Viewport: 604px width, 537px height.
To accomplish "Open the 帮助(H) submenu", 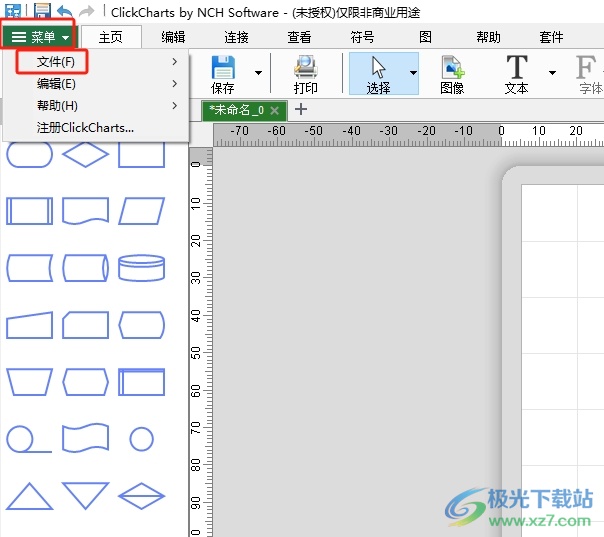I will 96,106.
